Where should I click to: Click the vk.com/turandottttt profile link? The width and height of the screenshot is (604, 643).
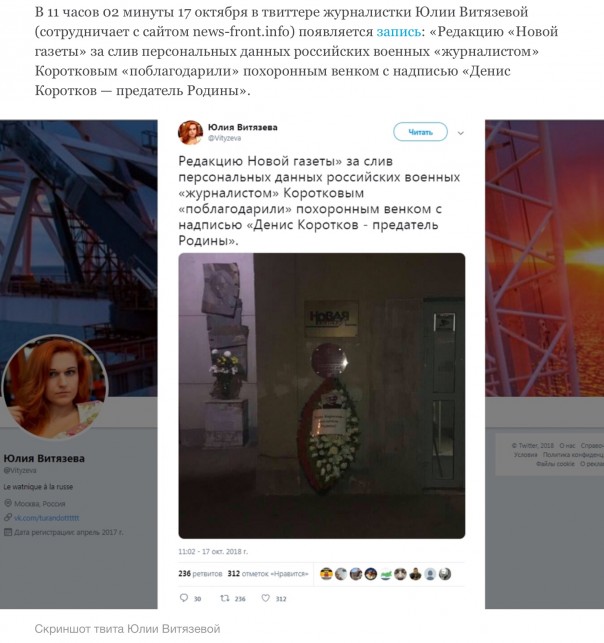[x=46, y=518]
